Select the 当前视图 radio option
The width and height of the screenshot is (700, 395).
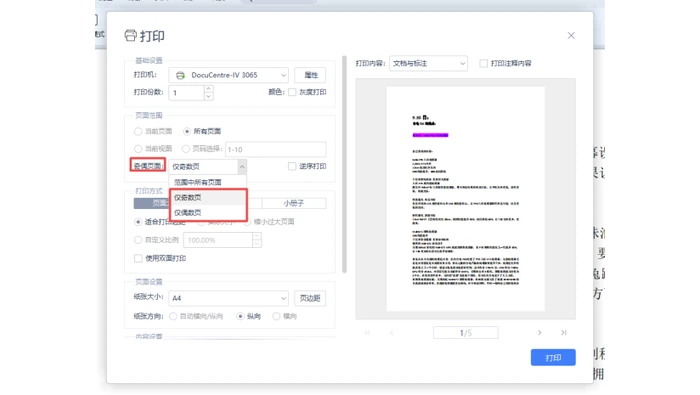pyautogui.click(x=138, y=149)
